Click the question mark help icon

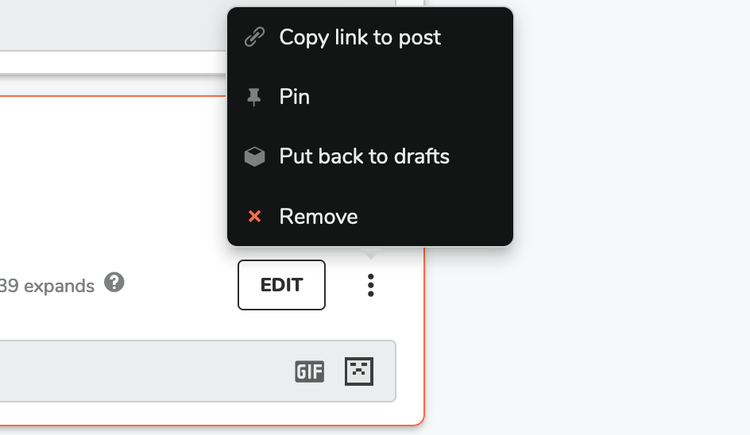pos(115,283)
